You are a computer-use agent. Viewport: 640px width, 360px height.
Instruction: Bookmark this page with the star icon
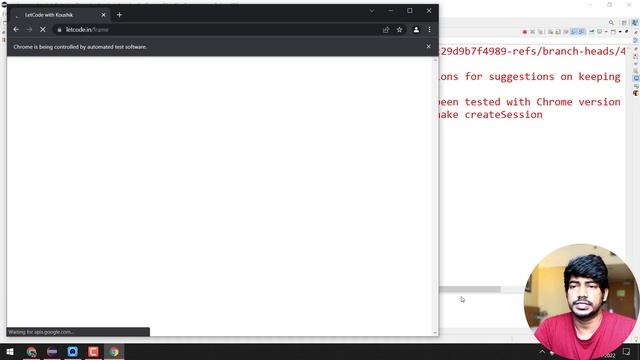pos(399,29)
